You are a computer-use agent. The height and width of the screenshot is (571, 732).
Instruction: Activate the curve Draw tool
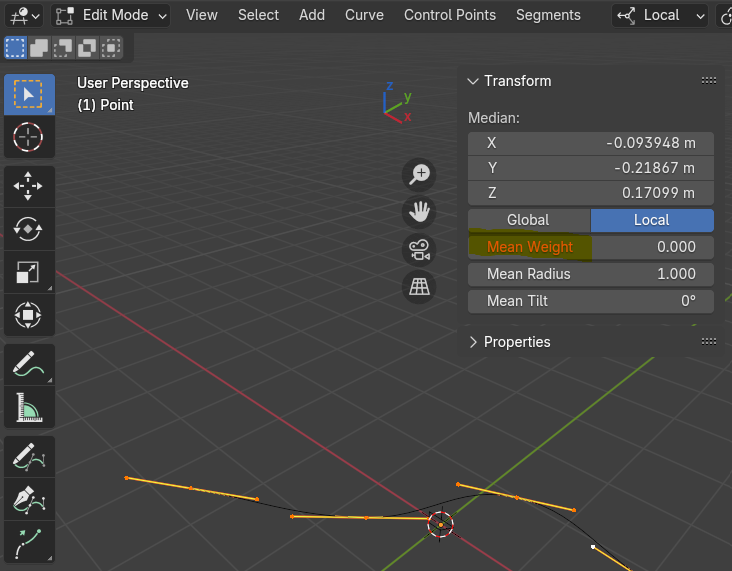pos(29,457)
